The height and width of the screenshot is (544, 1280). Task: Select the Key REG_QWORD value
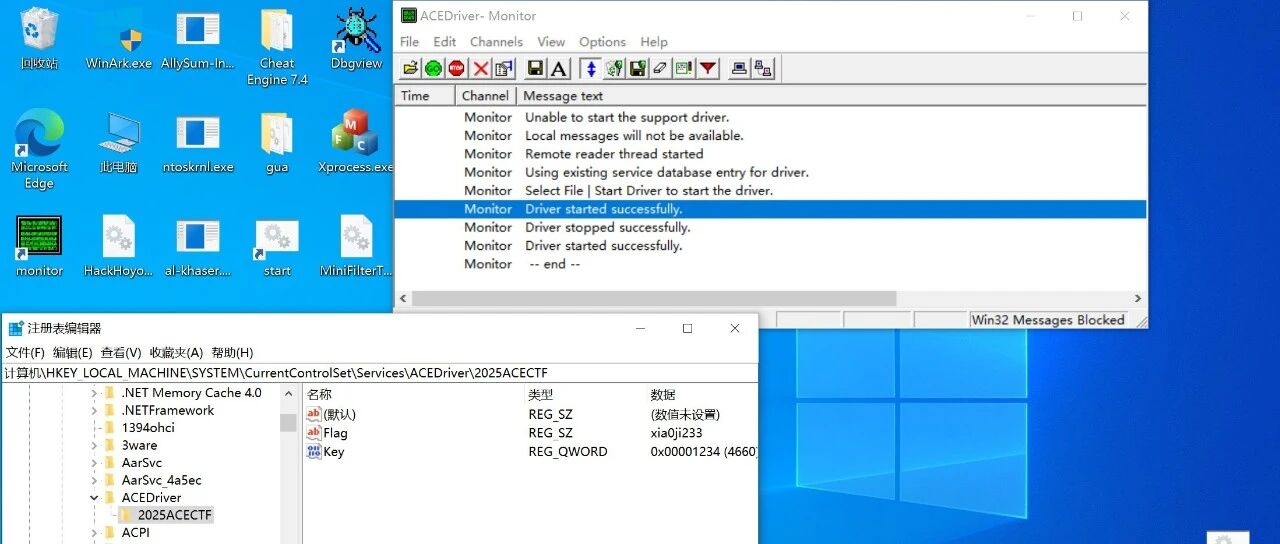[333, 451]
